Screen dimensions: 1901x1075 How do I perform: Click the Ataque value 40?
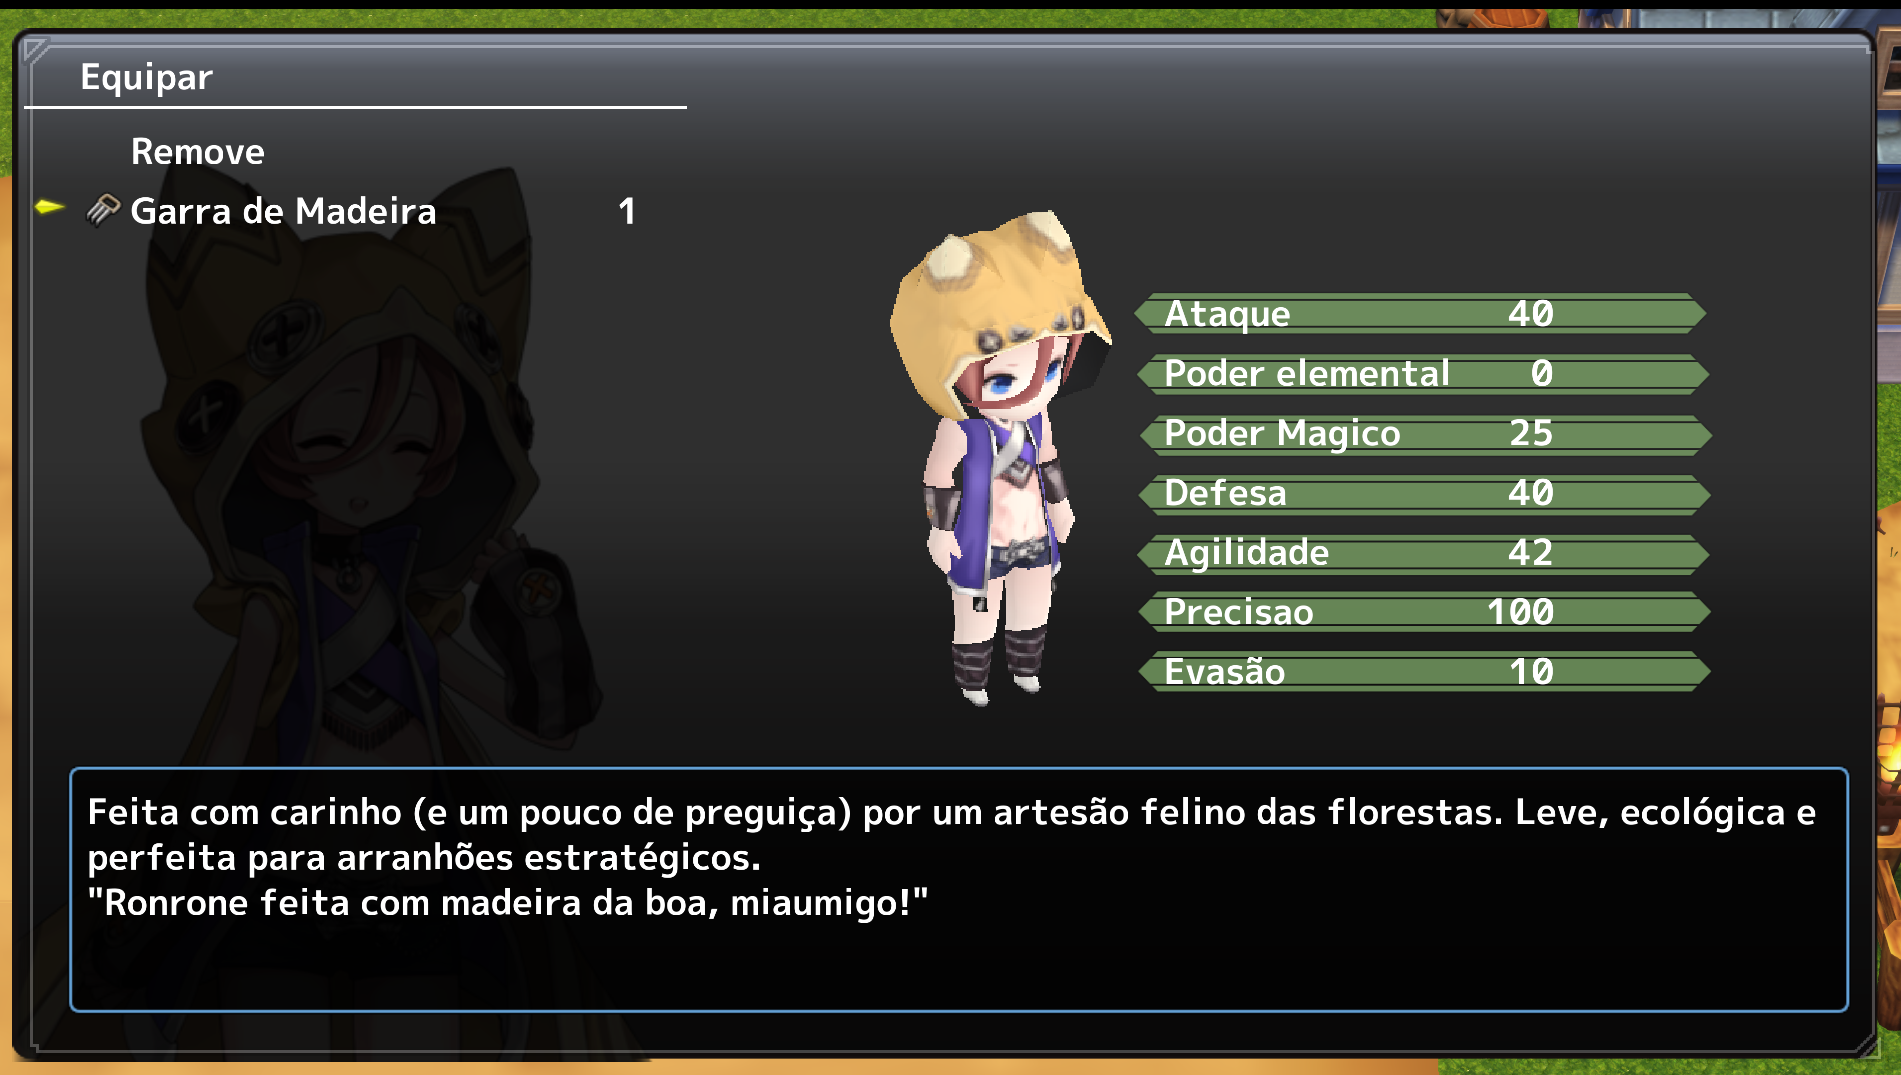tap(1530, 314)
